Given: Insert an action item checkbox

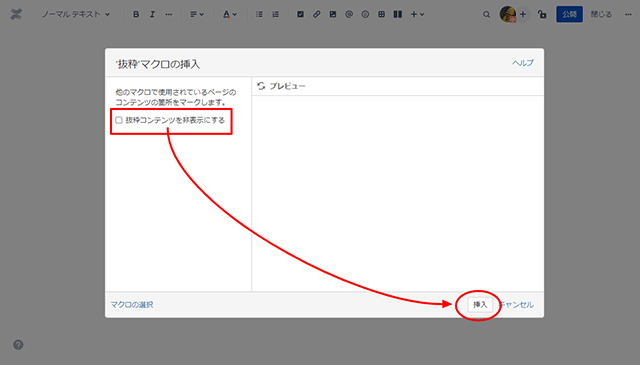Looking at the screenshot, I should [x=300, y=14].
